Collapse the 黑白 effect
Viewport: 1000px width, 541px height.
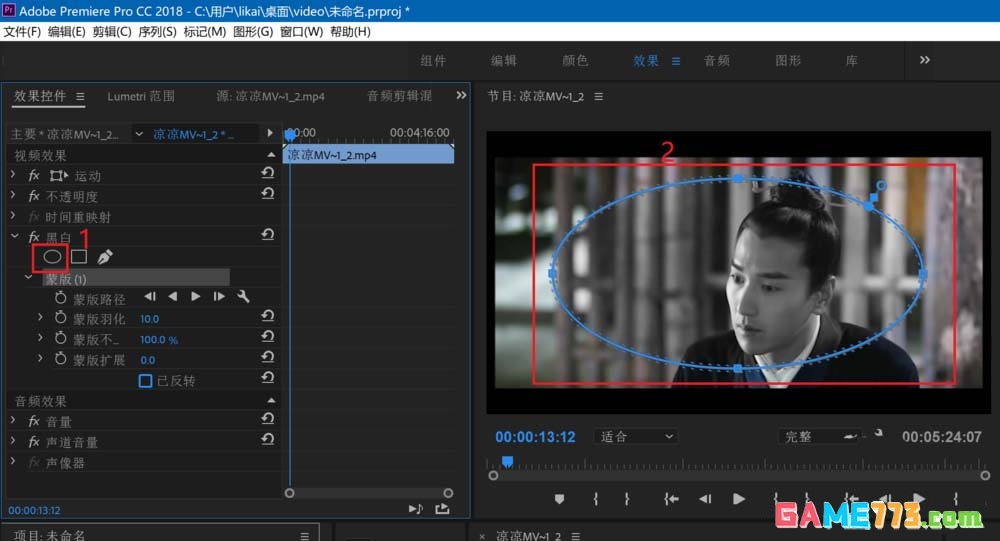[x=15, y=236]
